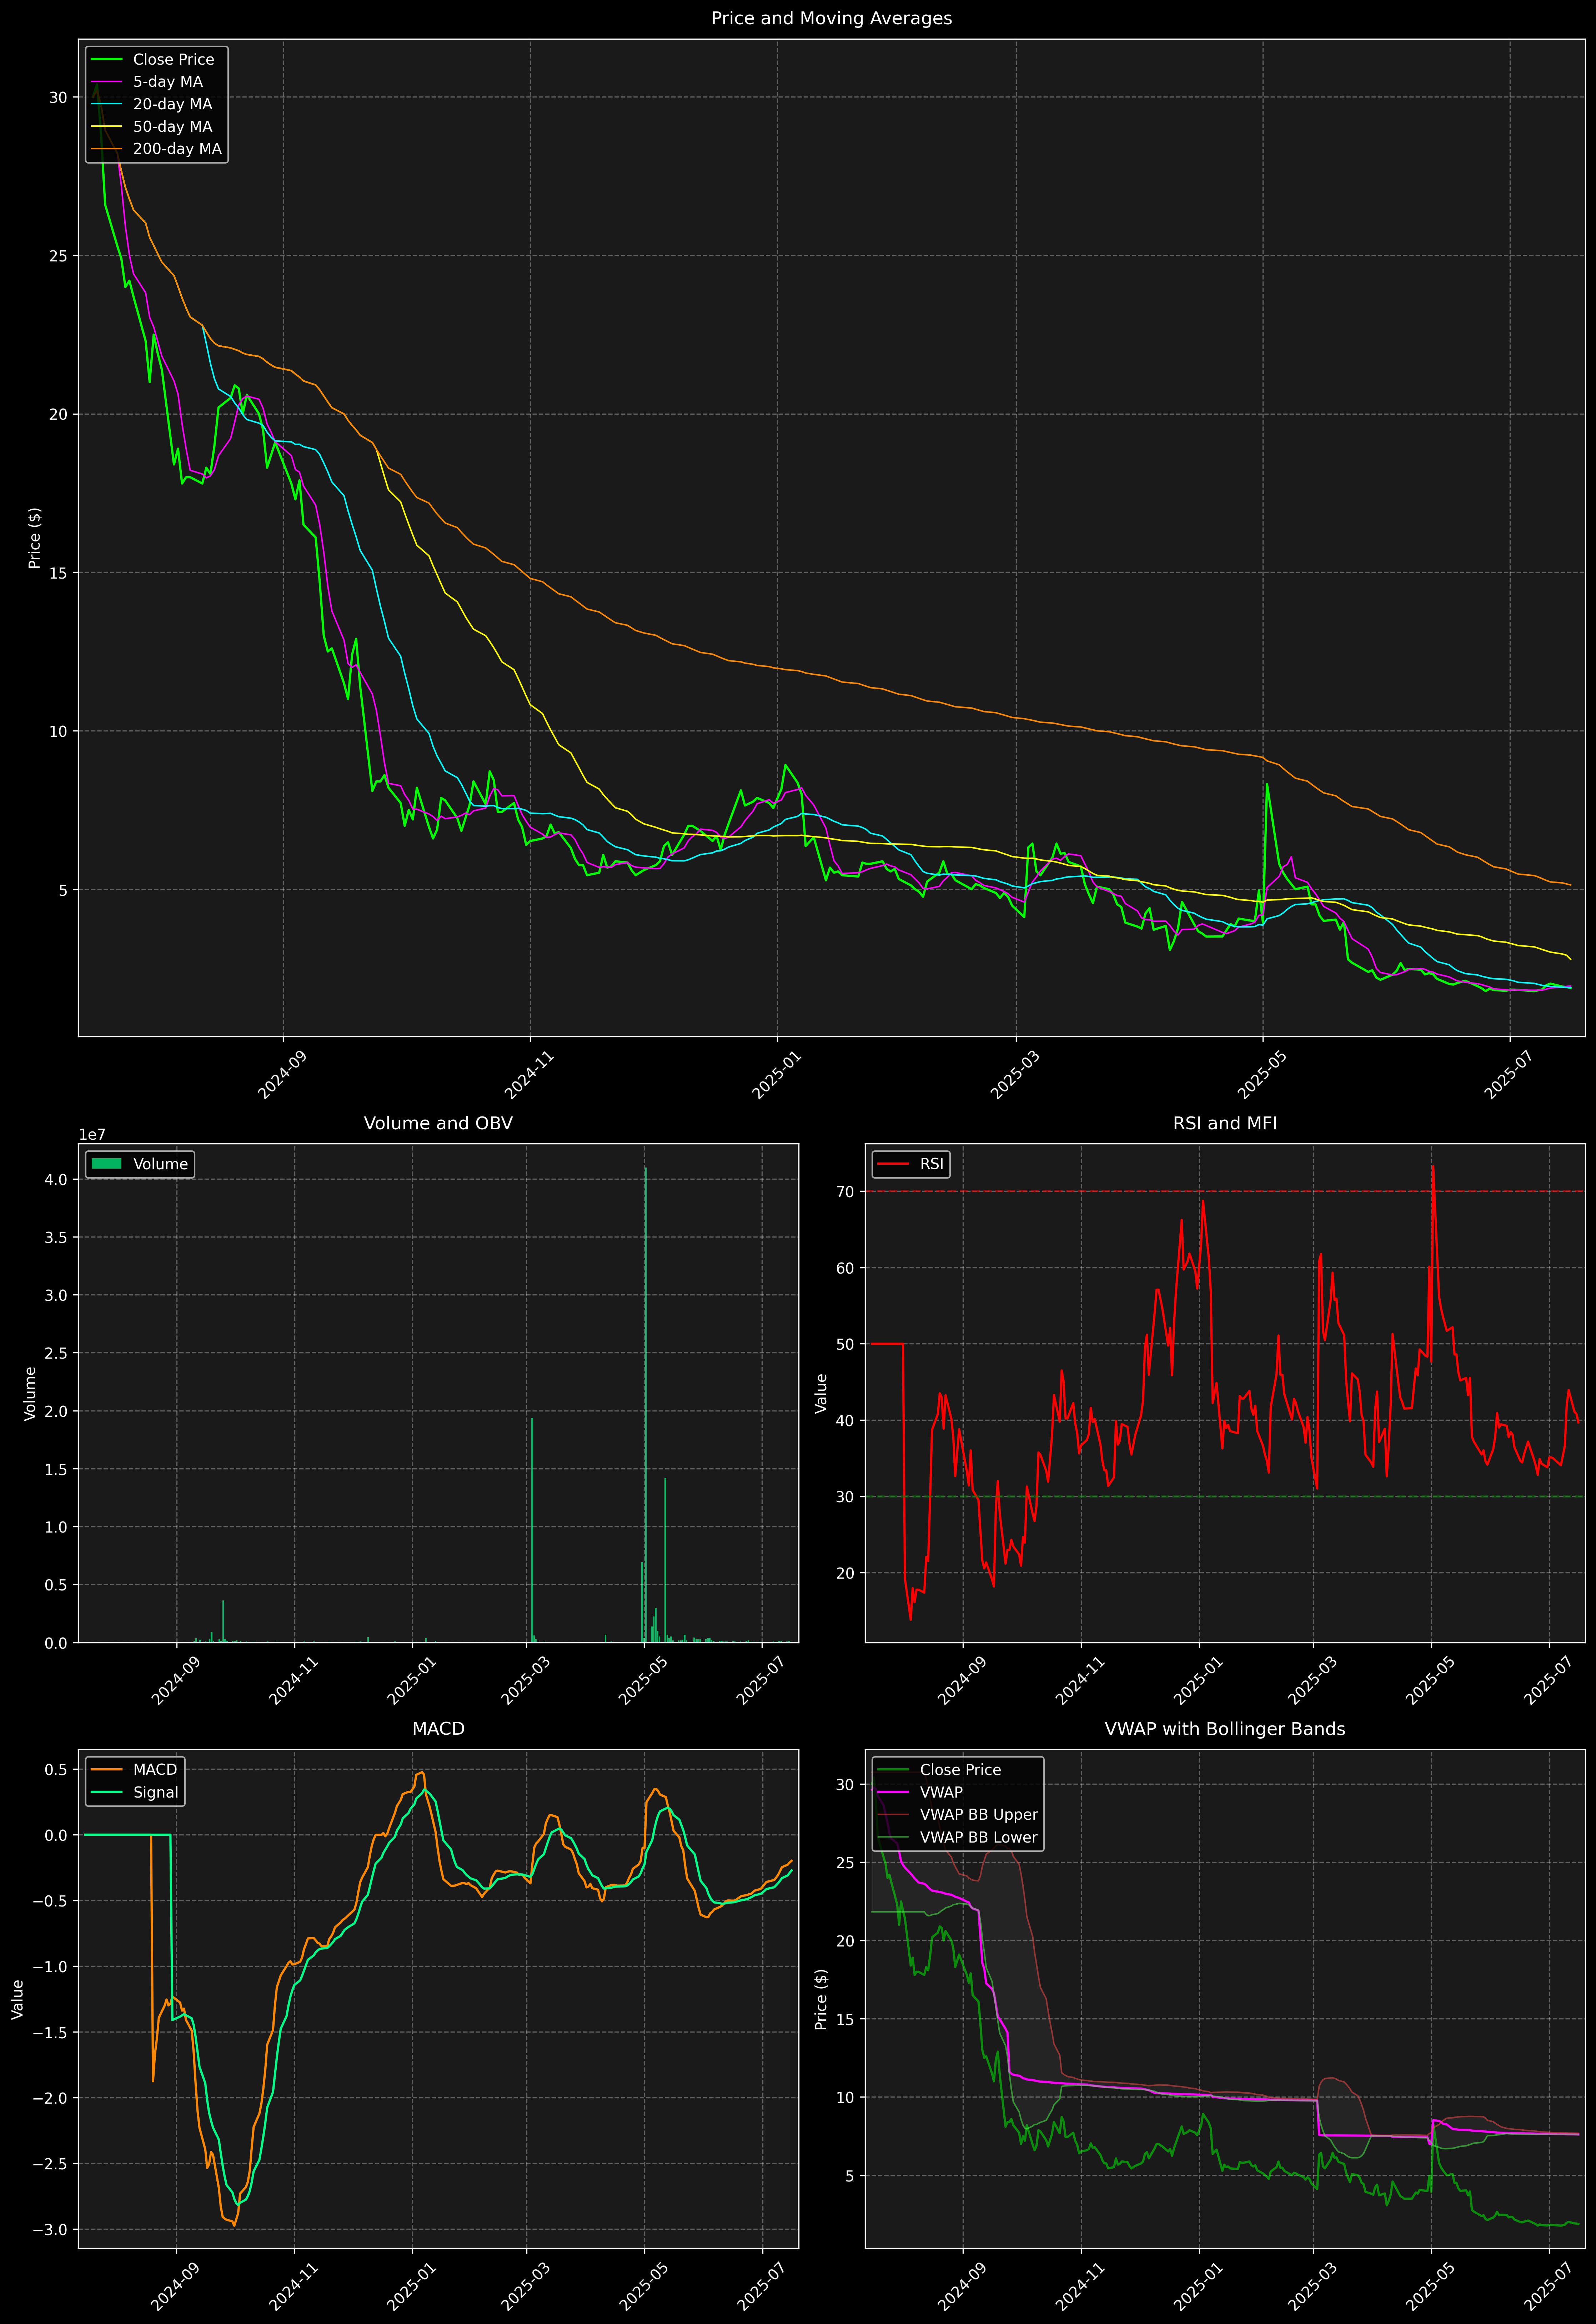Click the '−3.0' tick on MACD chart

pos(50,2229)
